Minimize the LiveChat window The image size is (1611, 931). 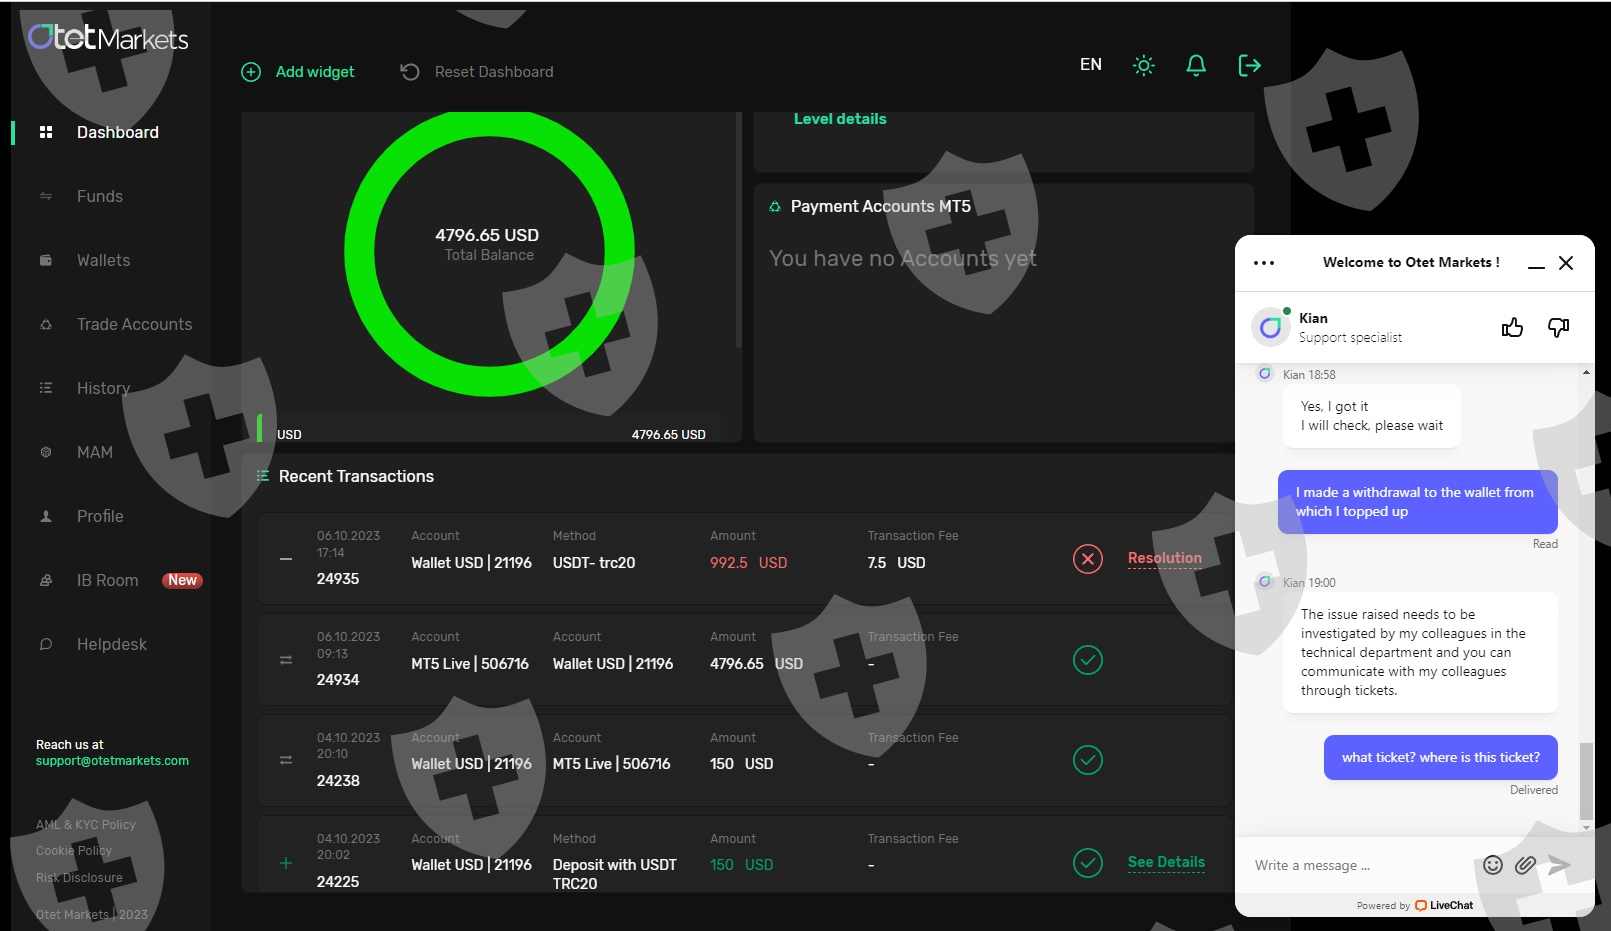click(x=1536, y=264)
